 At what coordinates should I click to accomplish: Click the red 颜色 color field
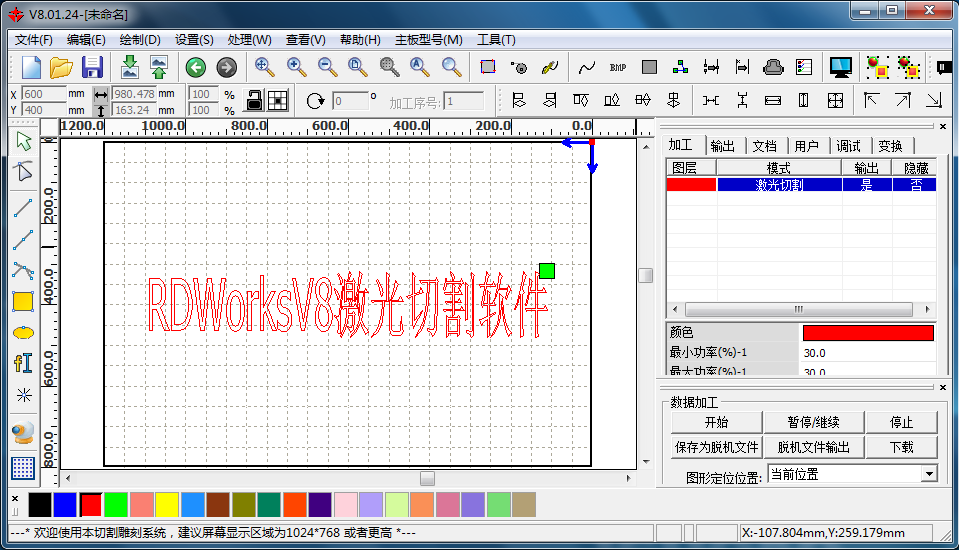pos(868,332)
